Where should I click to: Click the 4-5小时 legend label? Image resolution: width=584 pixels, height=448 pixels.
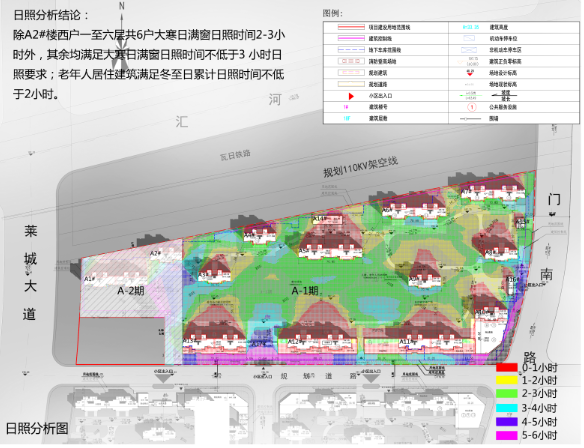539,422
